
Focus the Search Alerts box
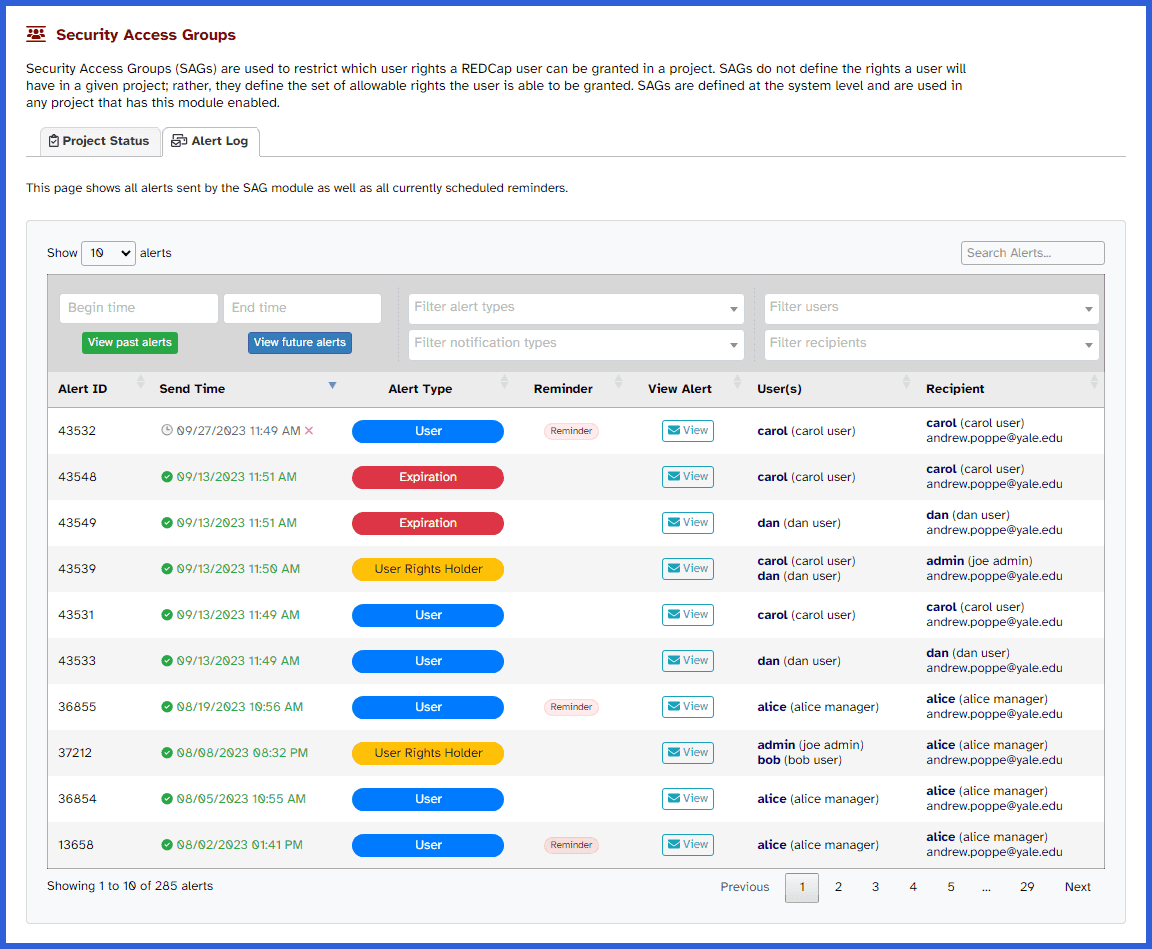1032,253
